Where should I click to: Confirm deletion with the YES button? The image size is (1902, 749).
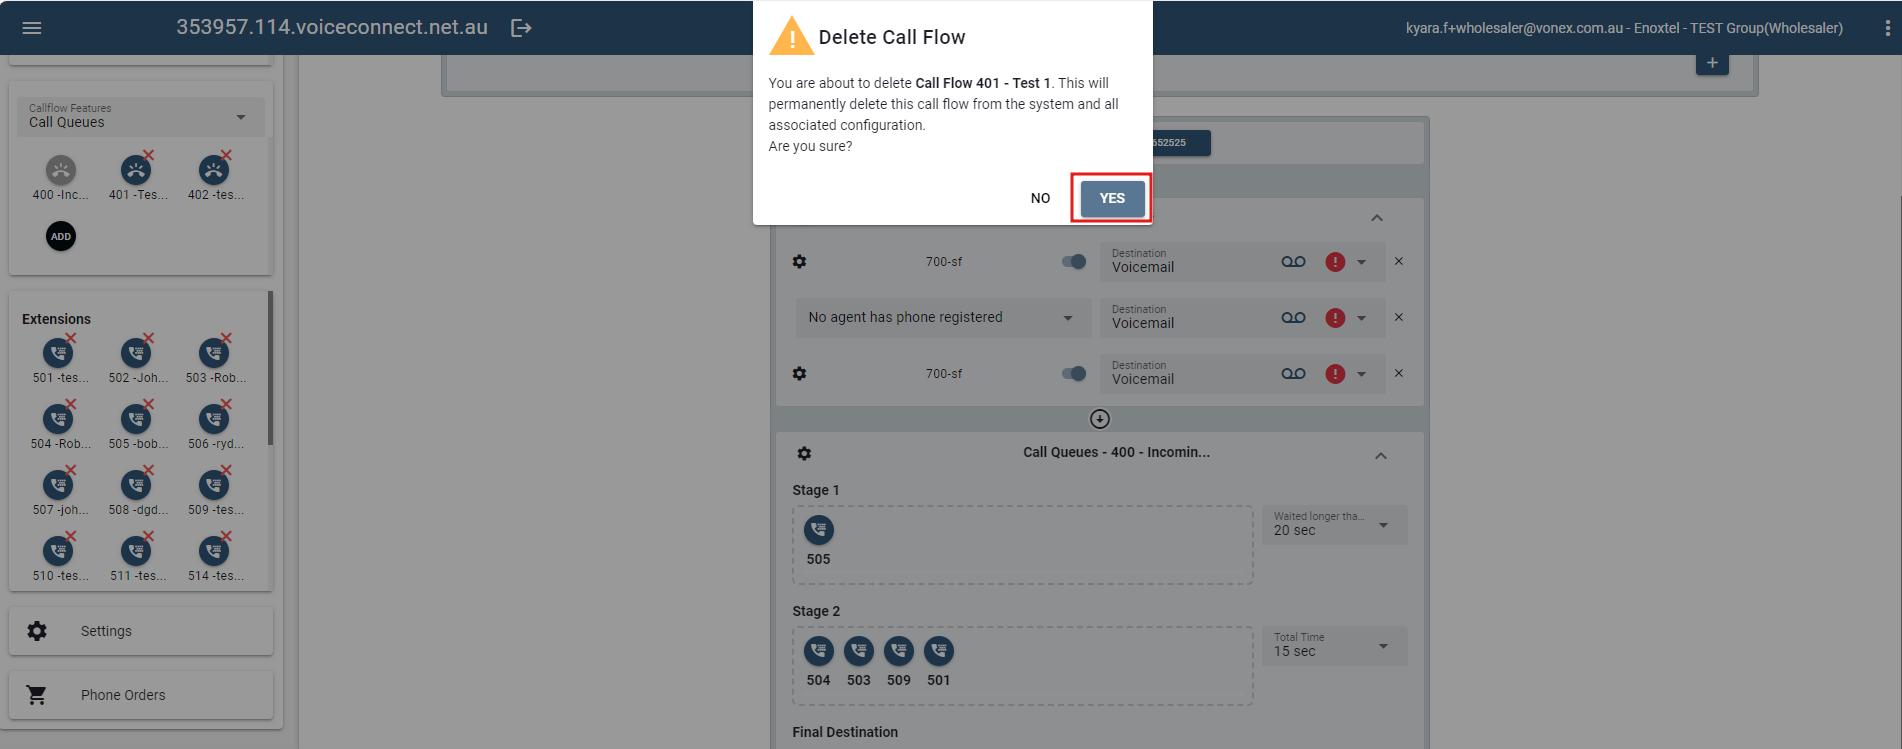(x=1112, y=198)
